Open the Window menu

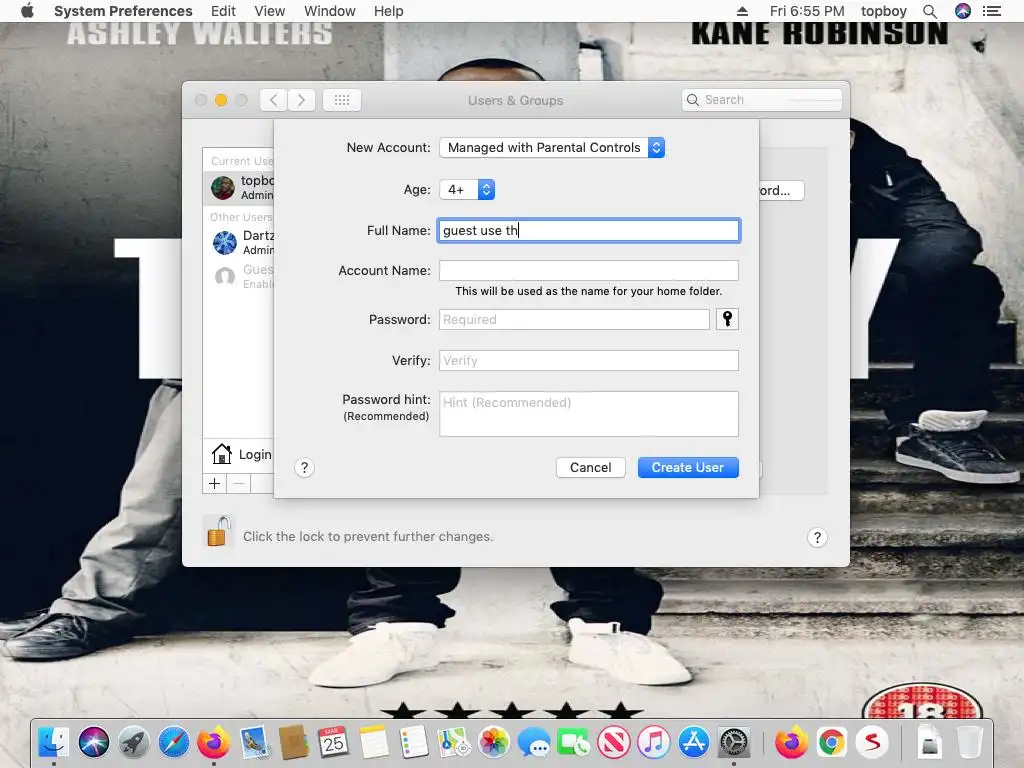[329, 11]
